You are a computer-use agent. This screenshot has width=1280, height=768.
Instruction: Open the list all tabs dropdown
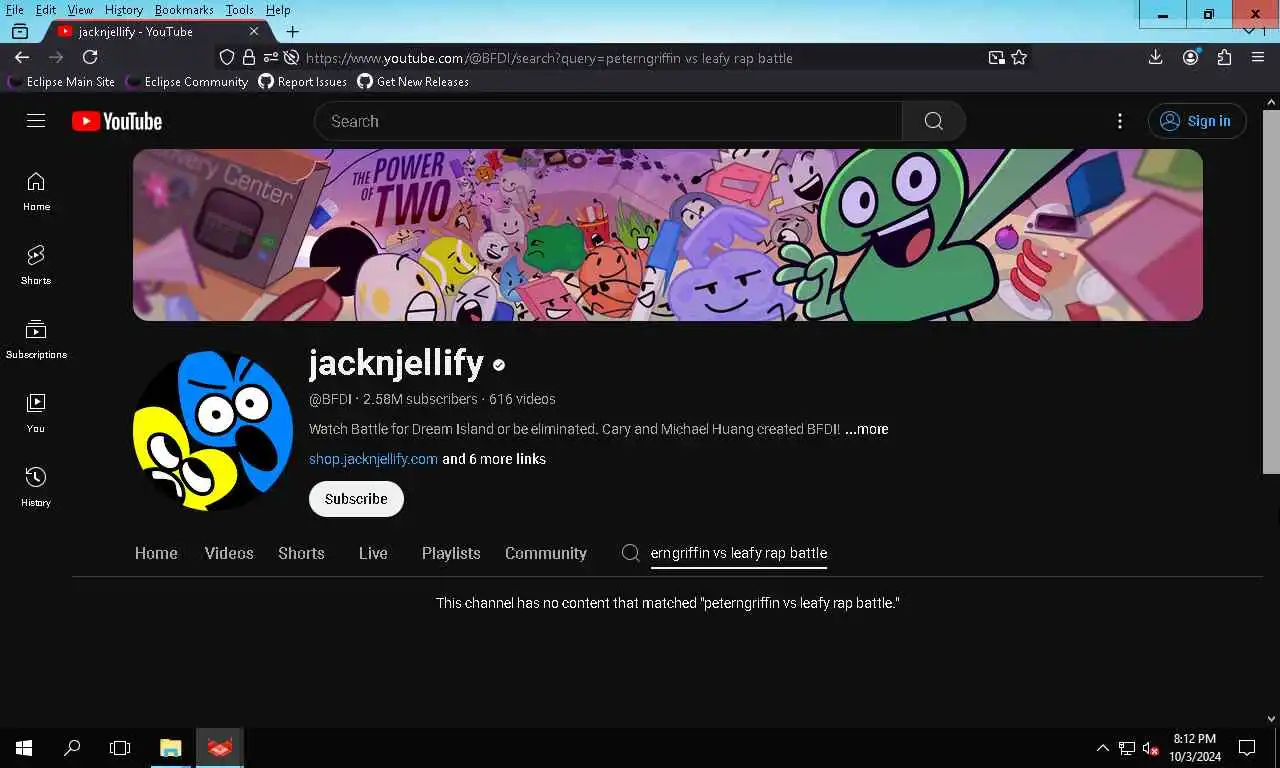tap(1248, 31)
